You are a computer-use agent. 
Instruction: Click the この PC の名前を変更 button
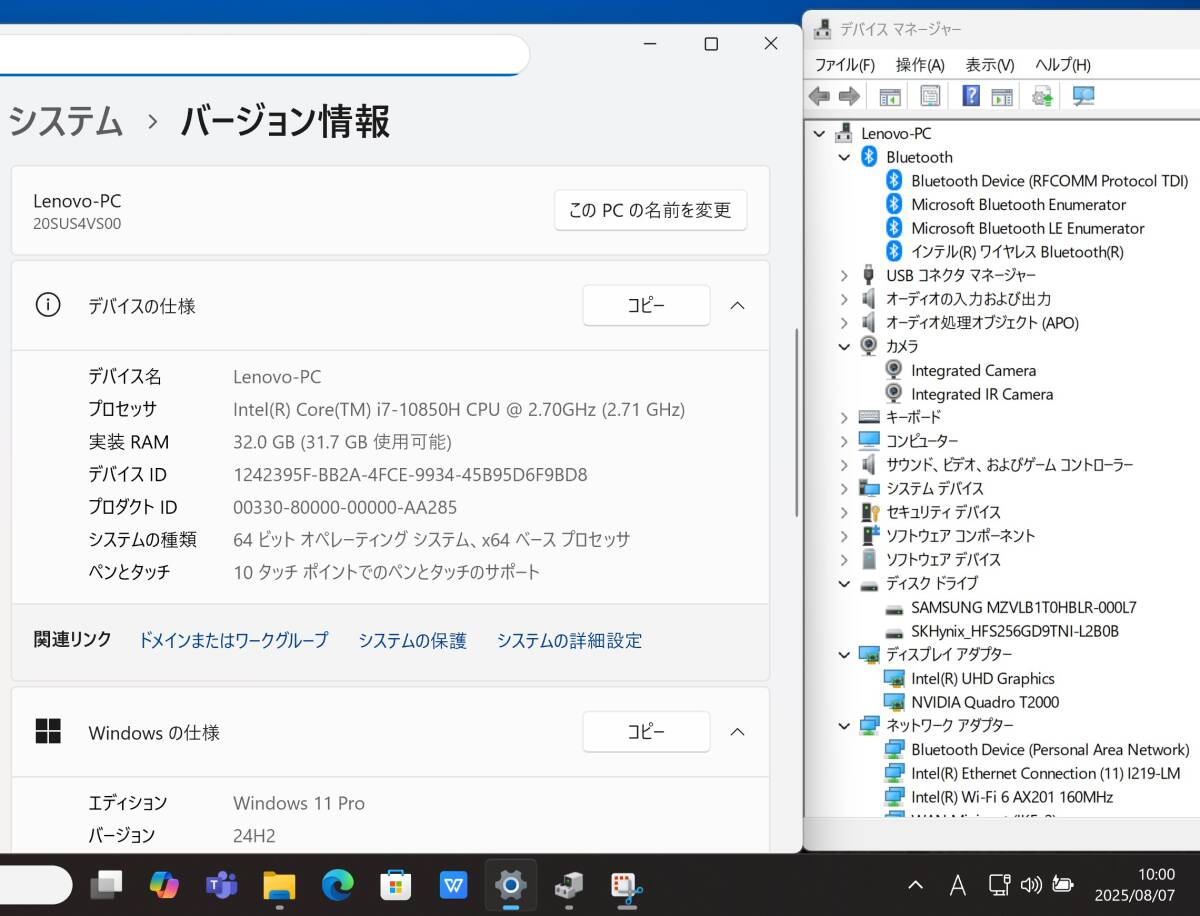(x=650, y=210)
